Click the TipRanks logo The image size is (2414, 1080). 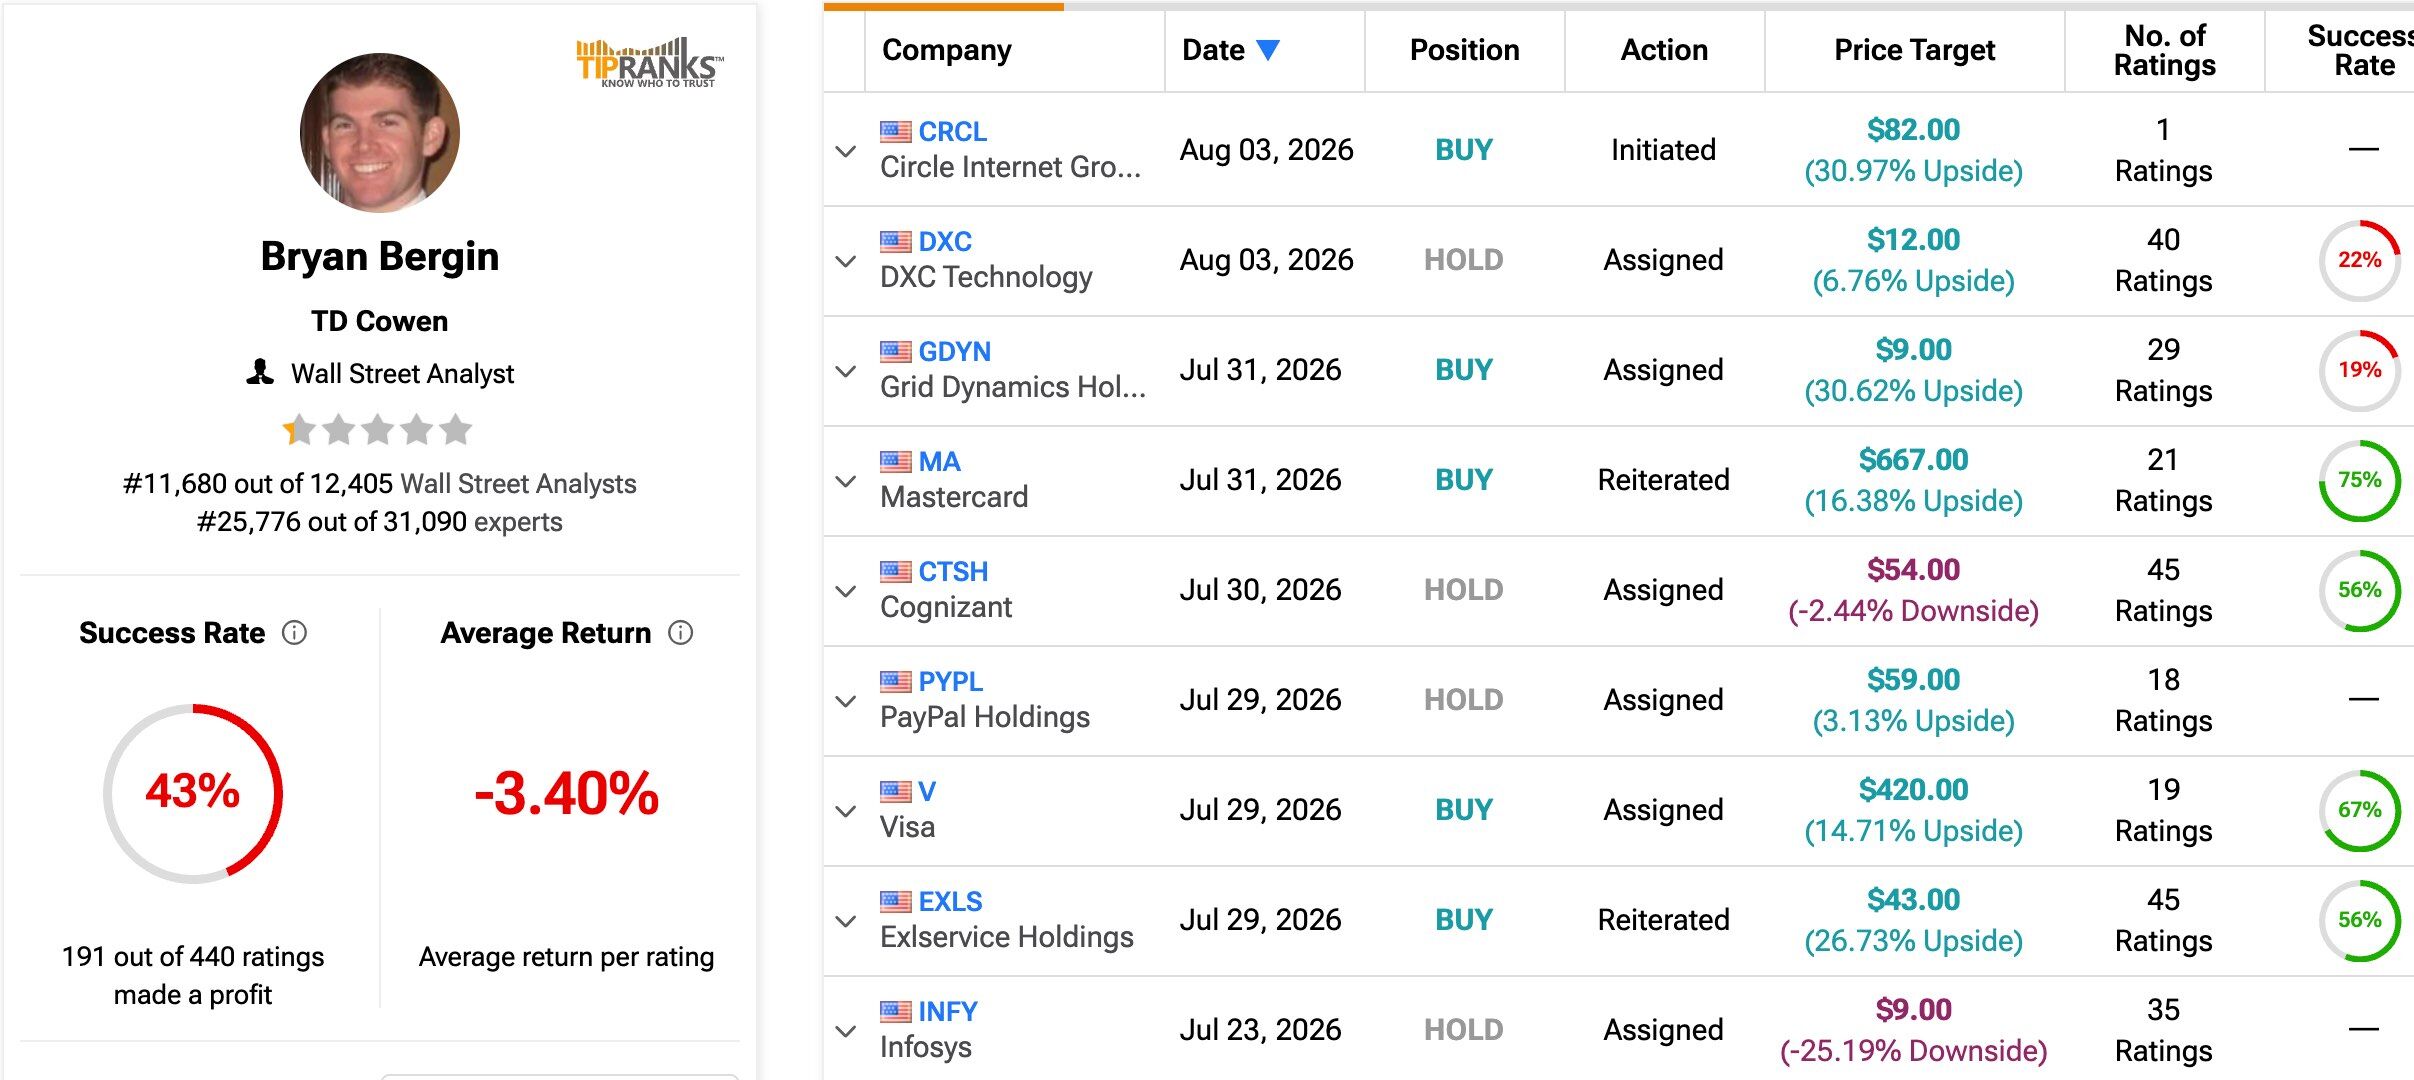650,63
